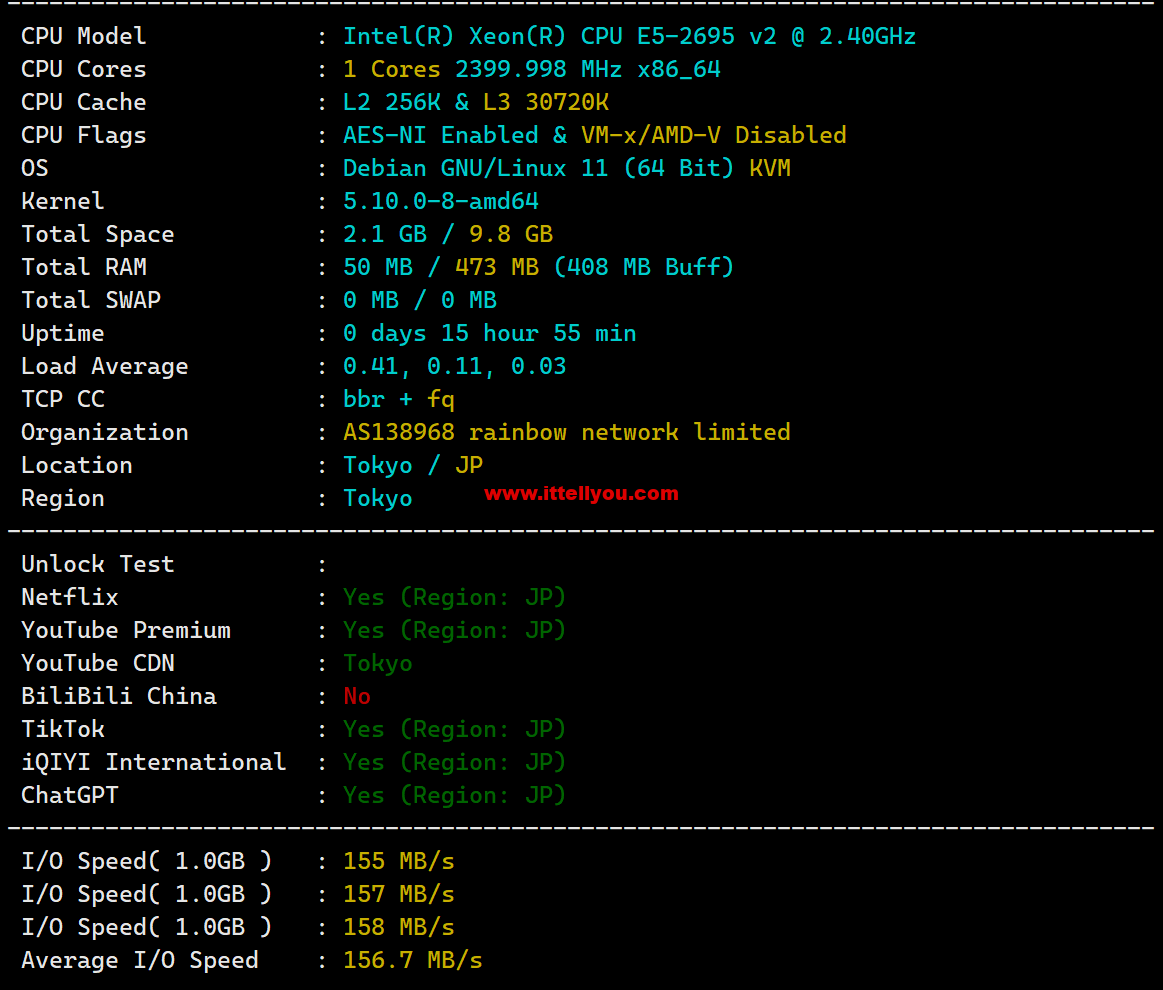Click the YouTube CDN Tokyo result

coord(378,664)
